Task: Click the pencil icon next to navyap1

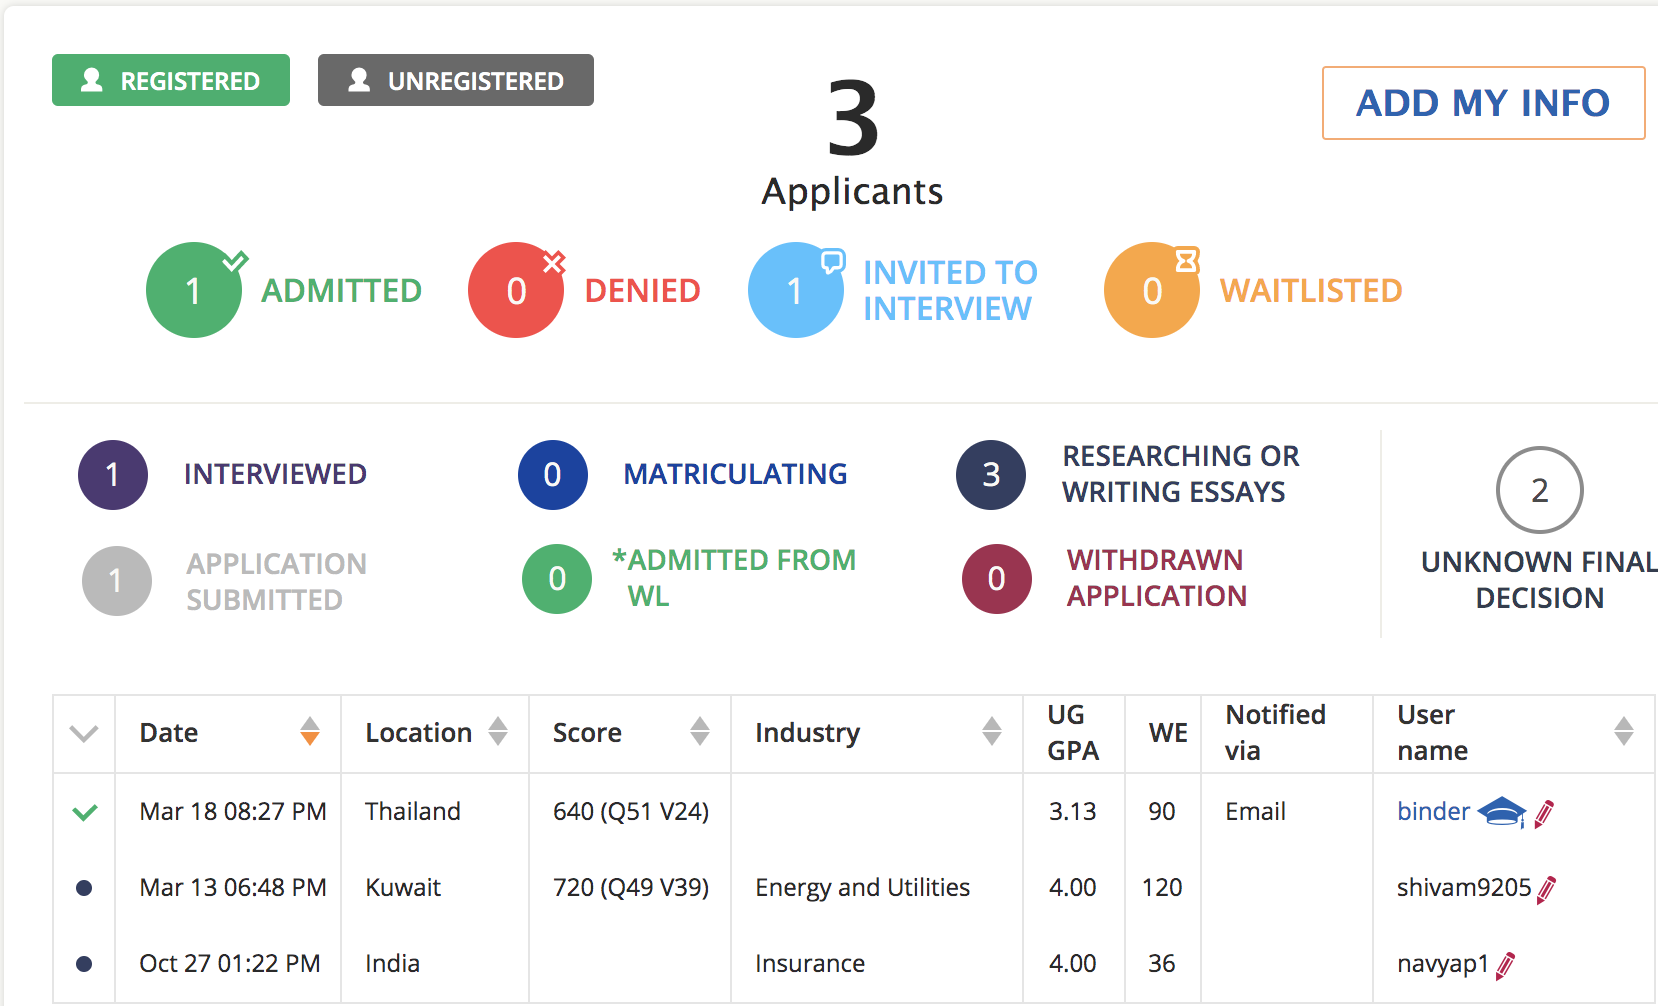Action: pyautogui.click(x=1505, y=965)
